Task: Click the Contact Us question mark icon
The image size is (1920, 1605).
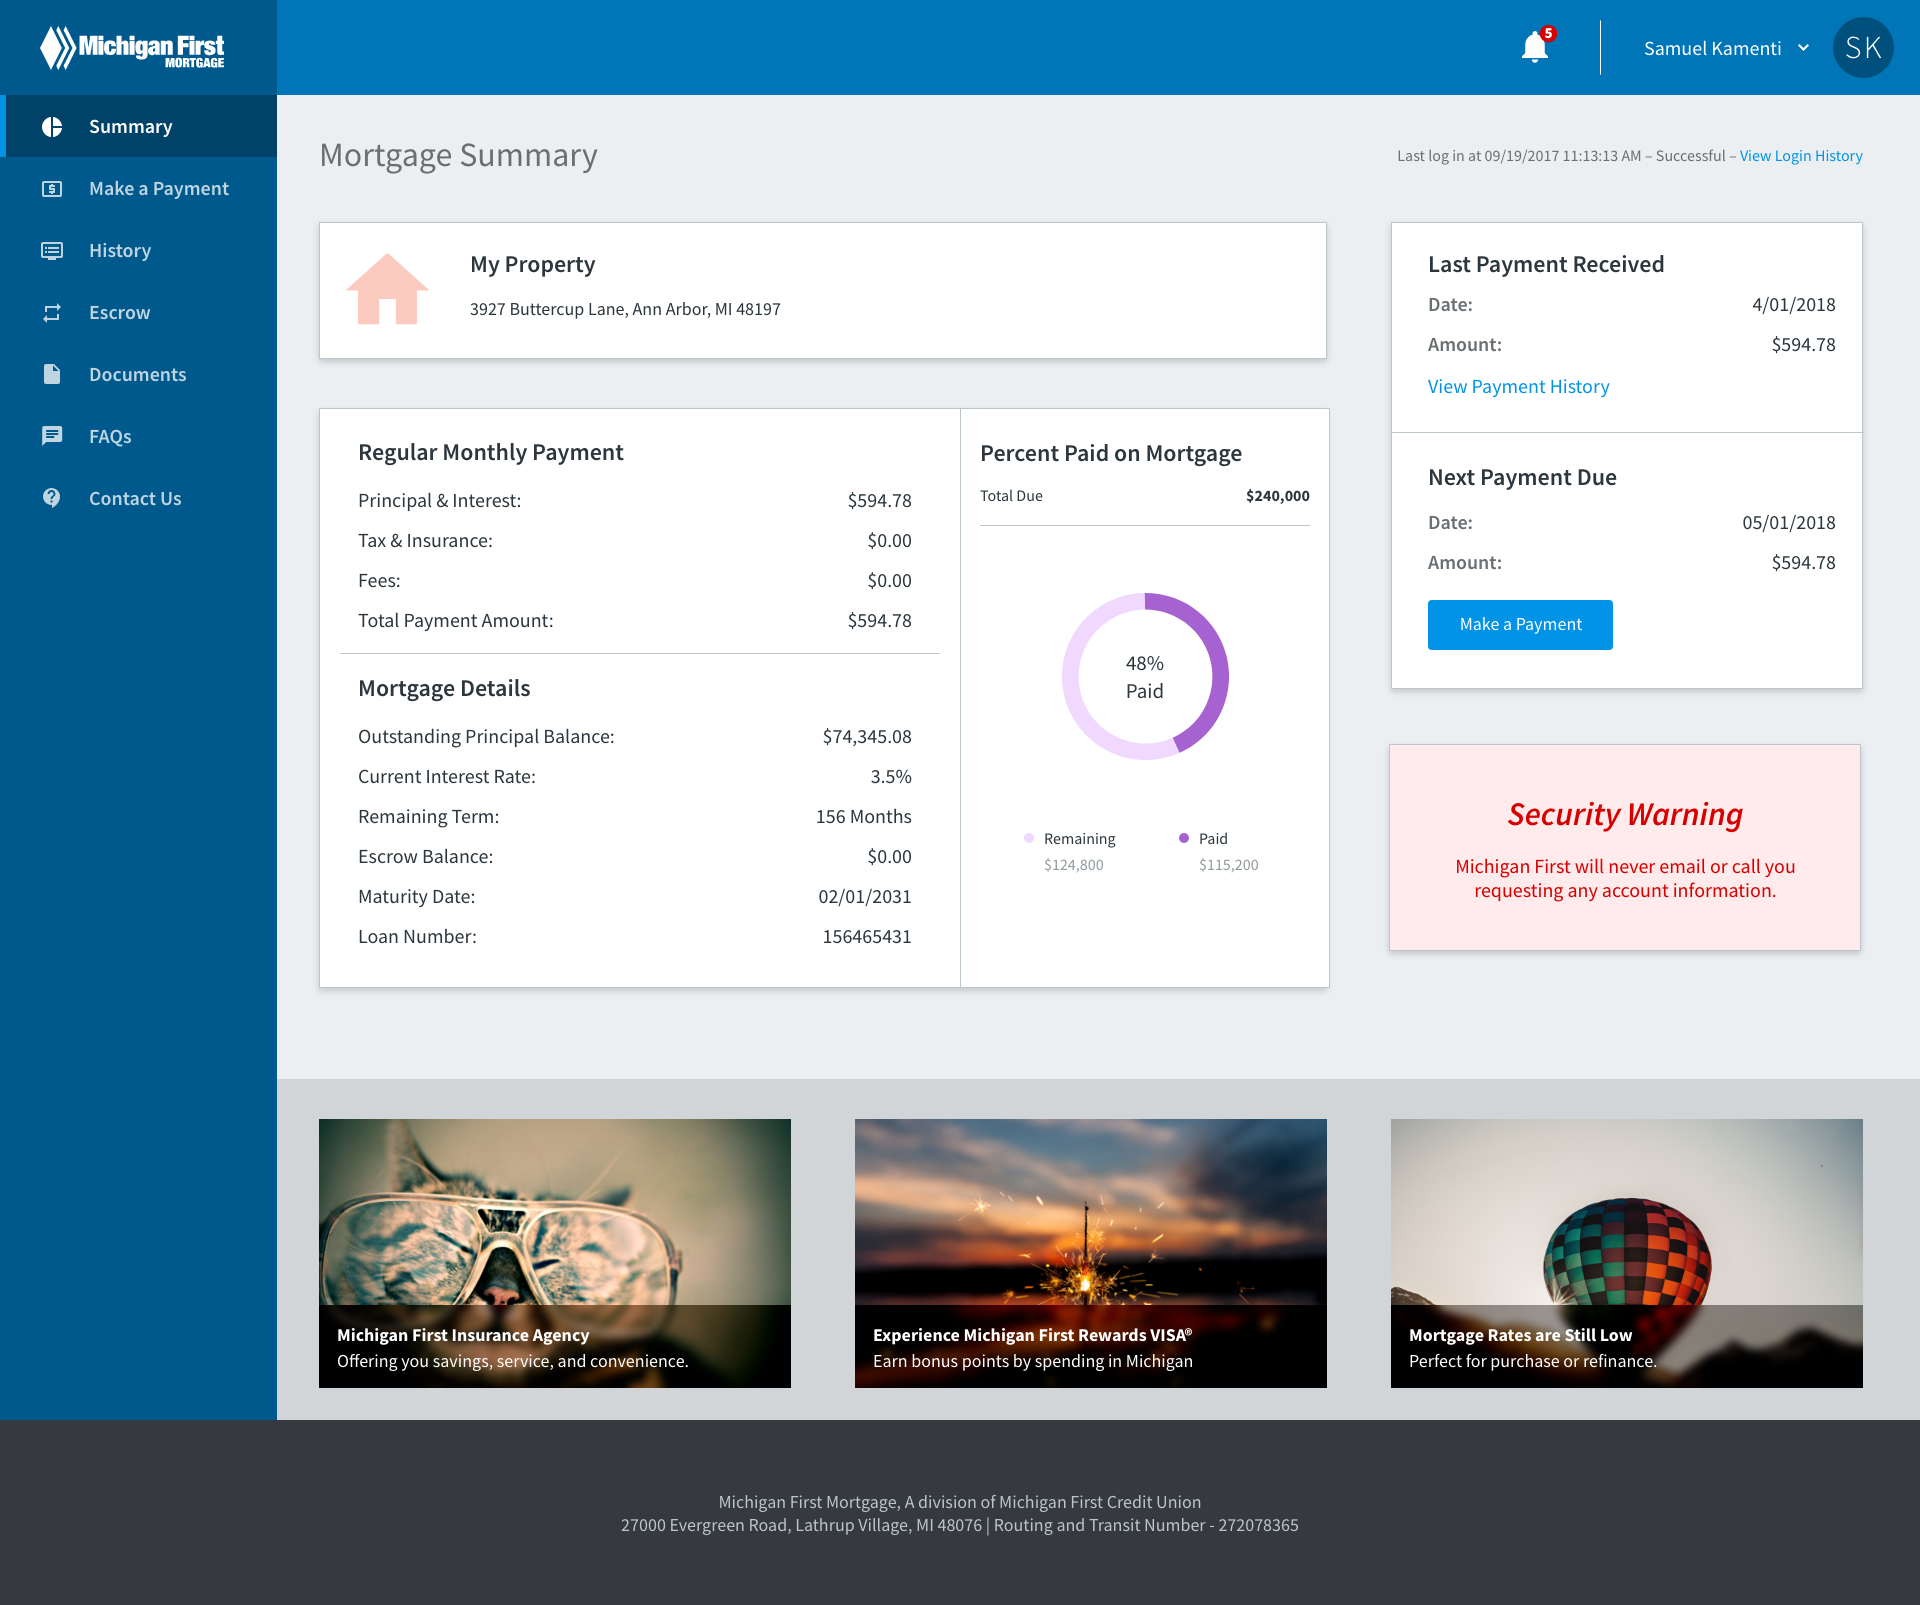Action: tap(52, 498)
